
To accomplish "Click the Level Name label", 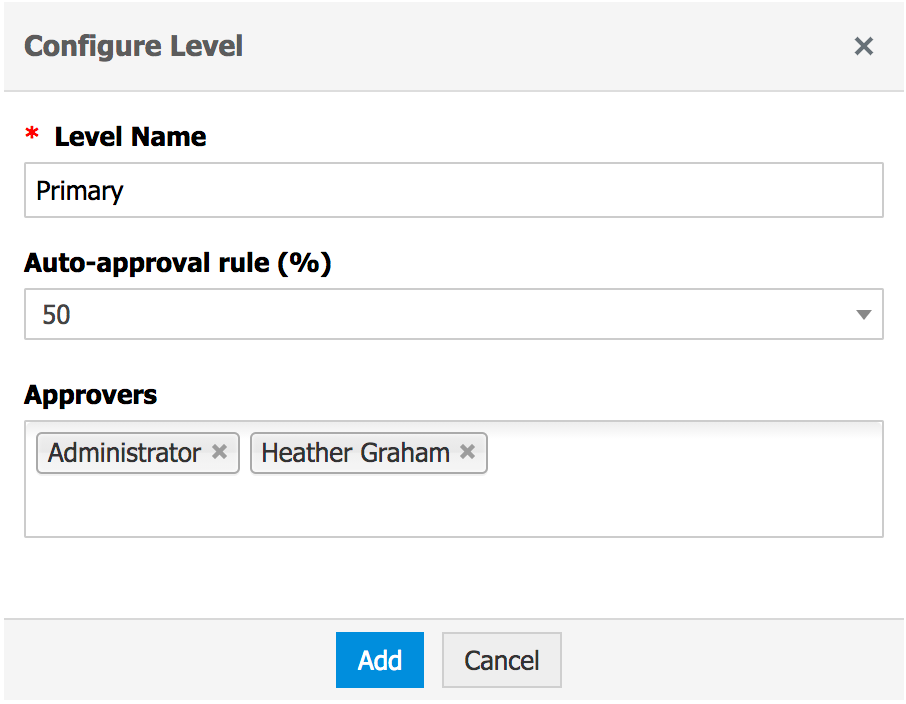I will pyautogui.click(x=130, y=137).
